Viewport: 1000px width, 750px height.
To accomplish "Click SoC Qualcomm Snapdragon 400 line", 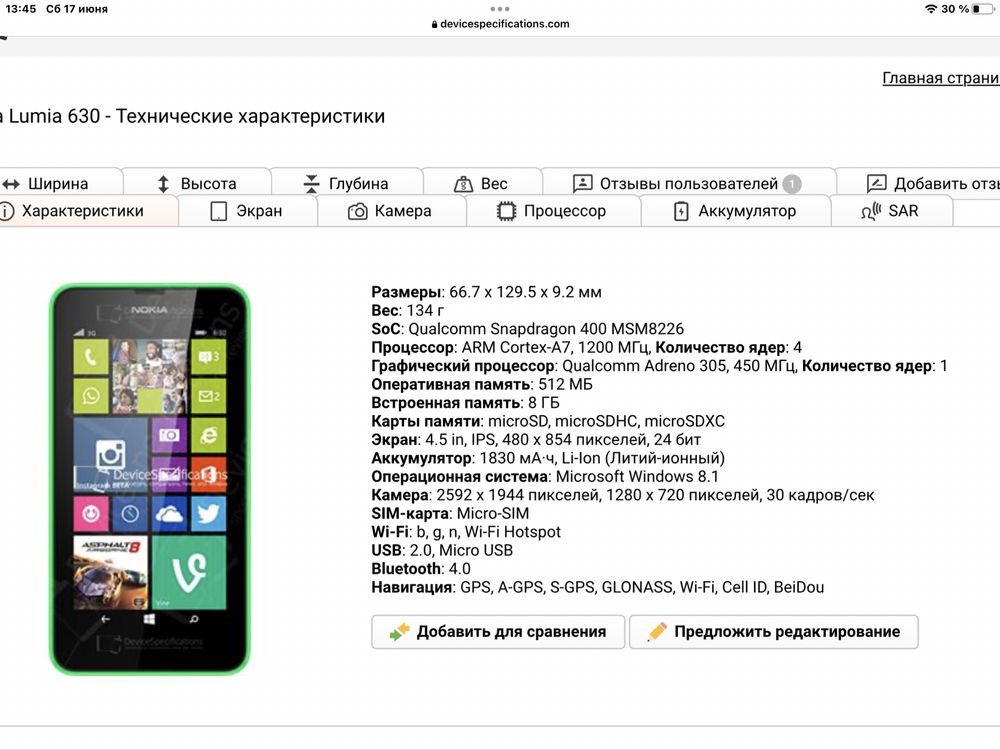I will pos(527,329).
